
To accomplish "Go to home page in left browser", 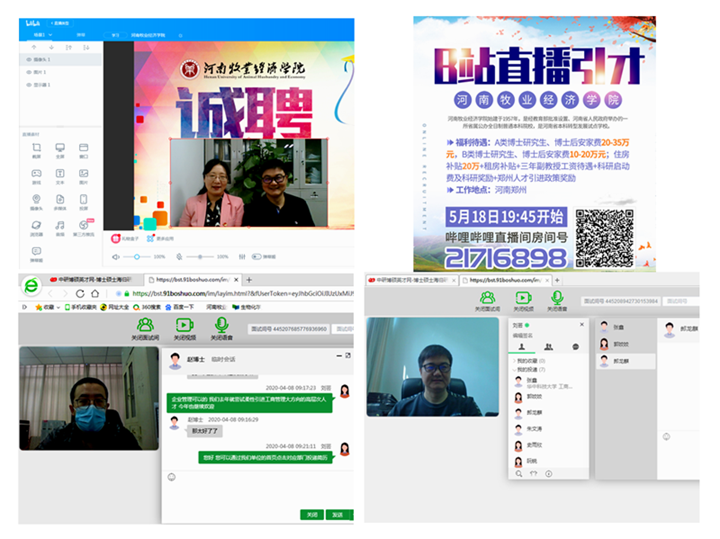I will pyautogui.click(x=95, y=293).
